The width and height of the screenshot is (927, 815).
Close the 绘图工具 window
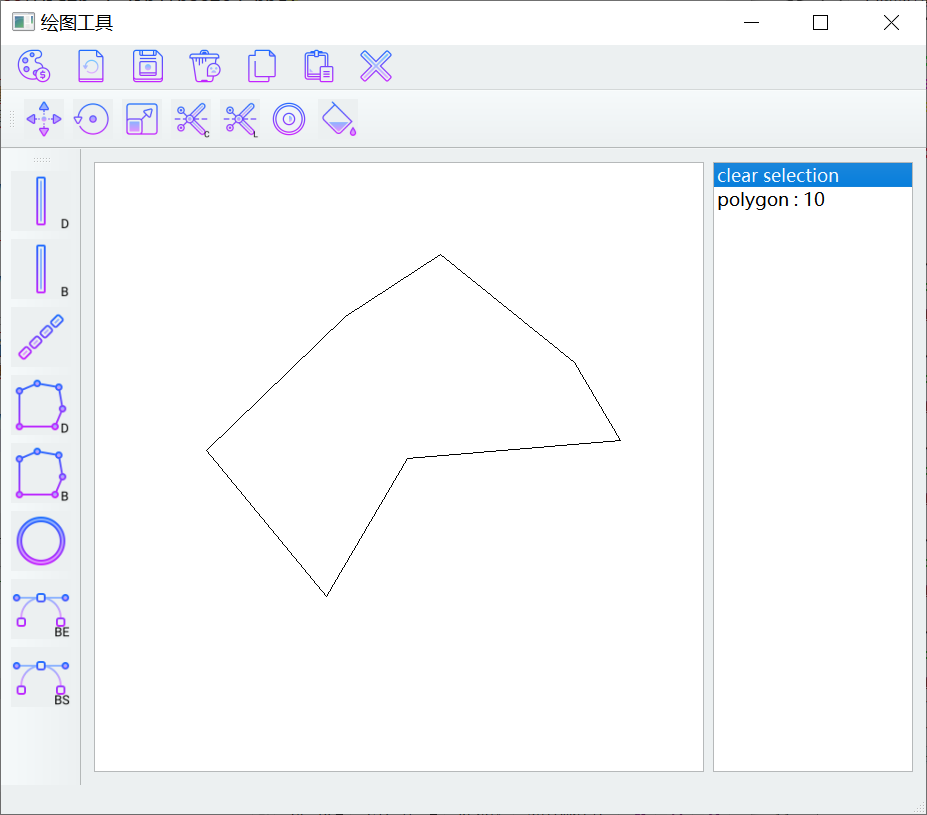[891, 22]
